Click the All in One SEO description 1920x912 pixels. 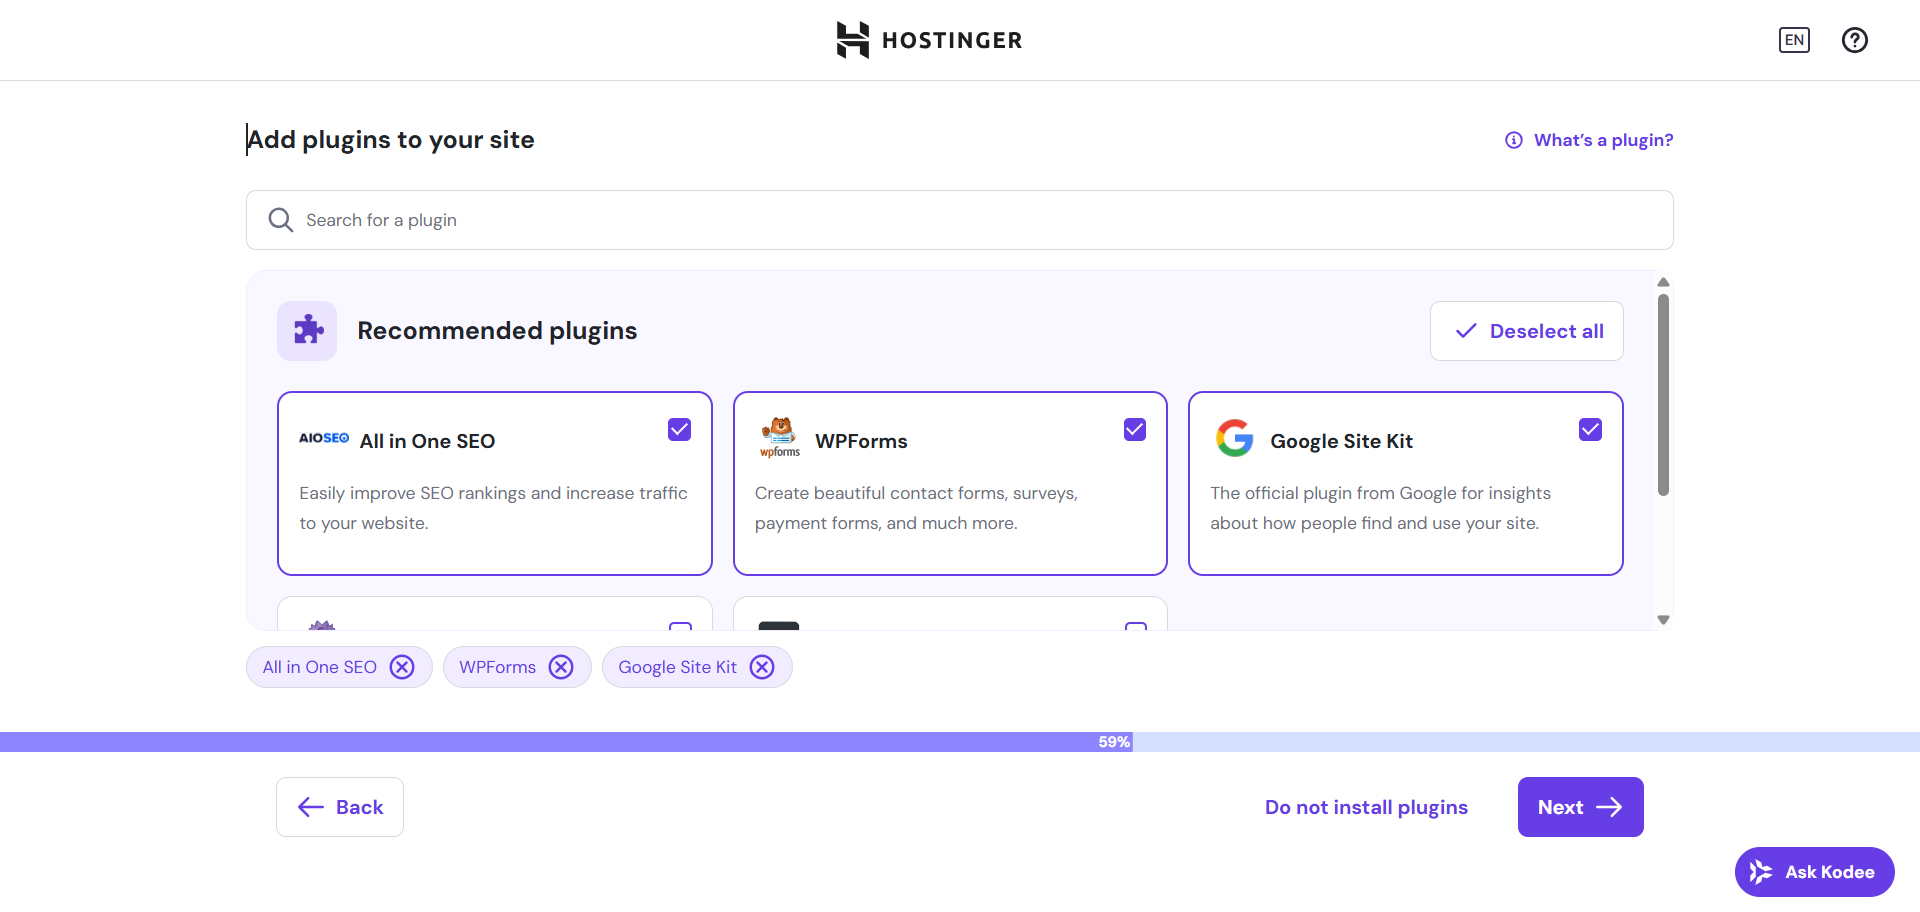pos(494,508)
